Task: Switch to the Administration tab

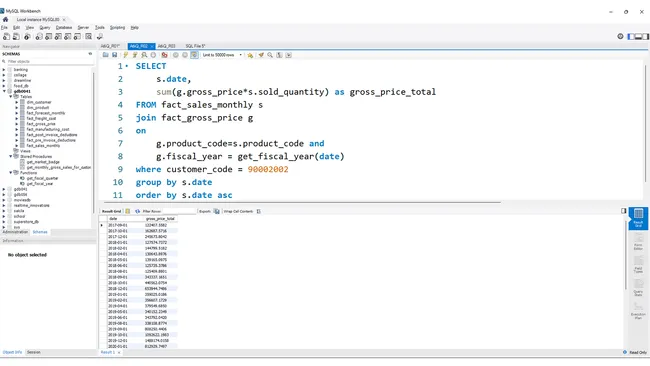Action: click(15, 232)
